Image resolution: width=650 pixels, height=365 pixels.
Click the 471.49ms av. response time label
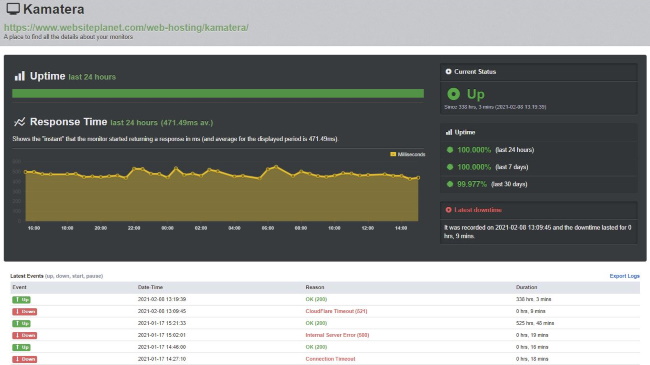point(187,122)
